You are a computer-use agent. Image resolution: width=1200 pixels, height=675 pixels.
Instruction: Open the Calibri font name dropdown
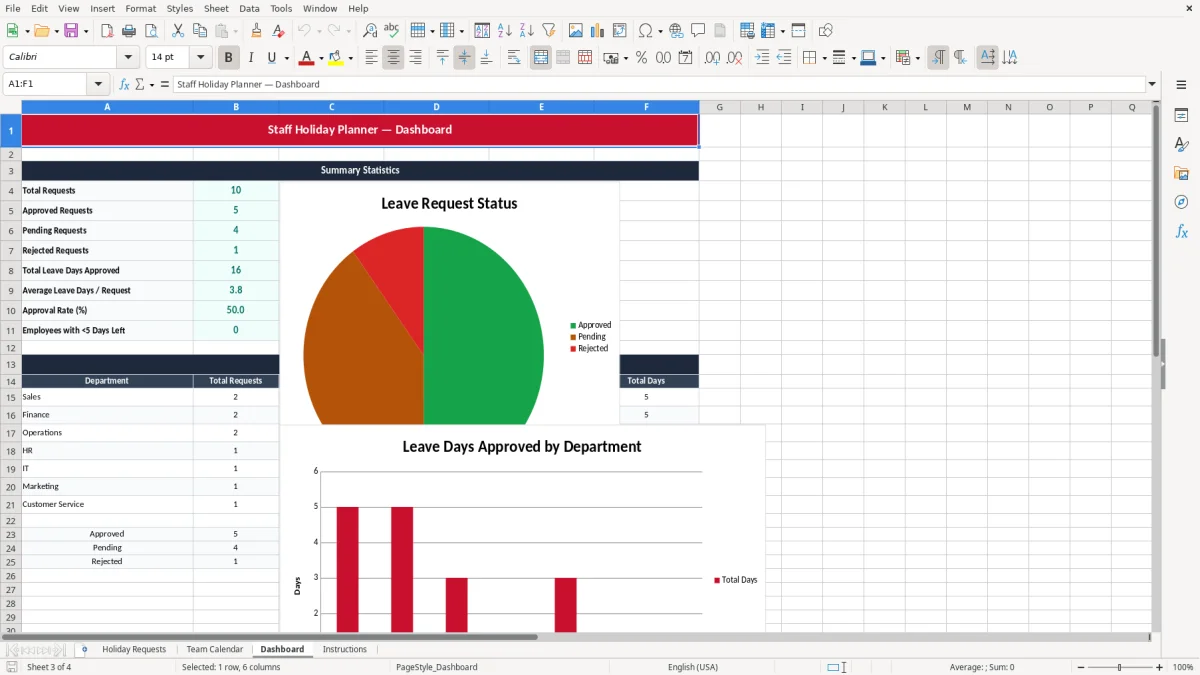127,58
